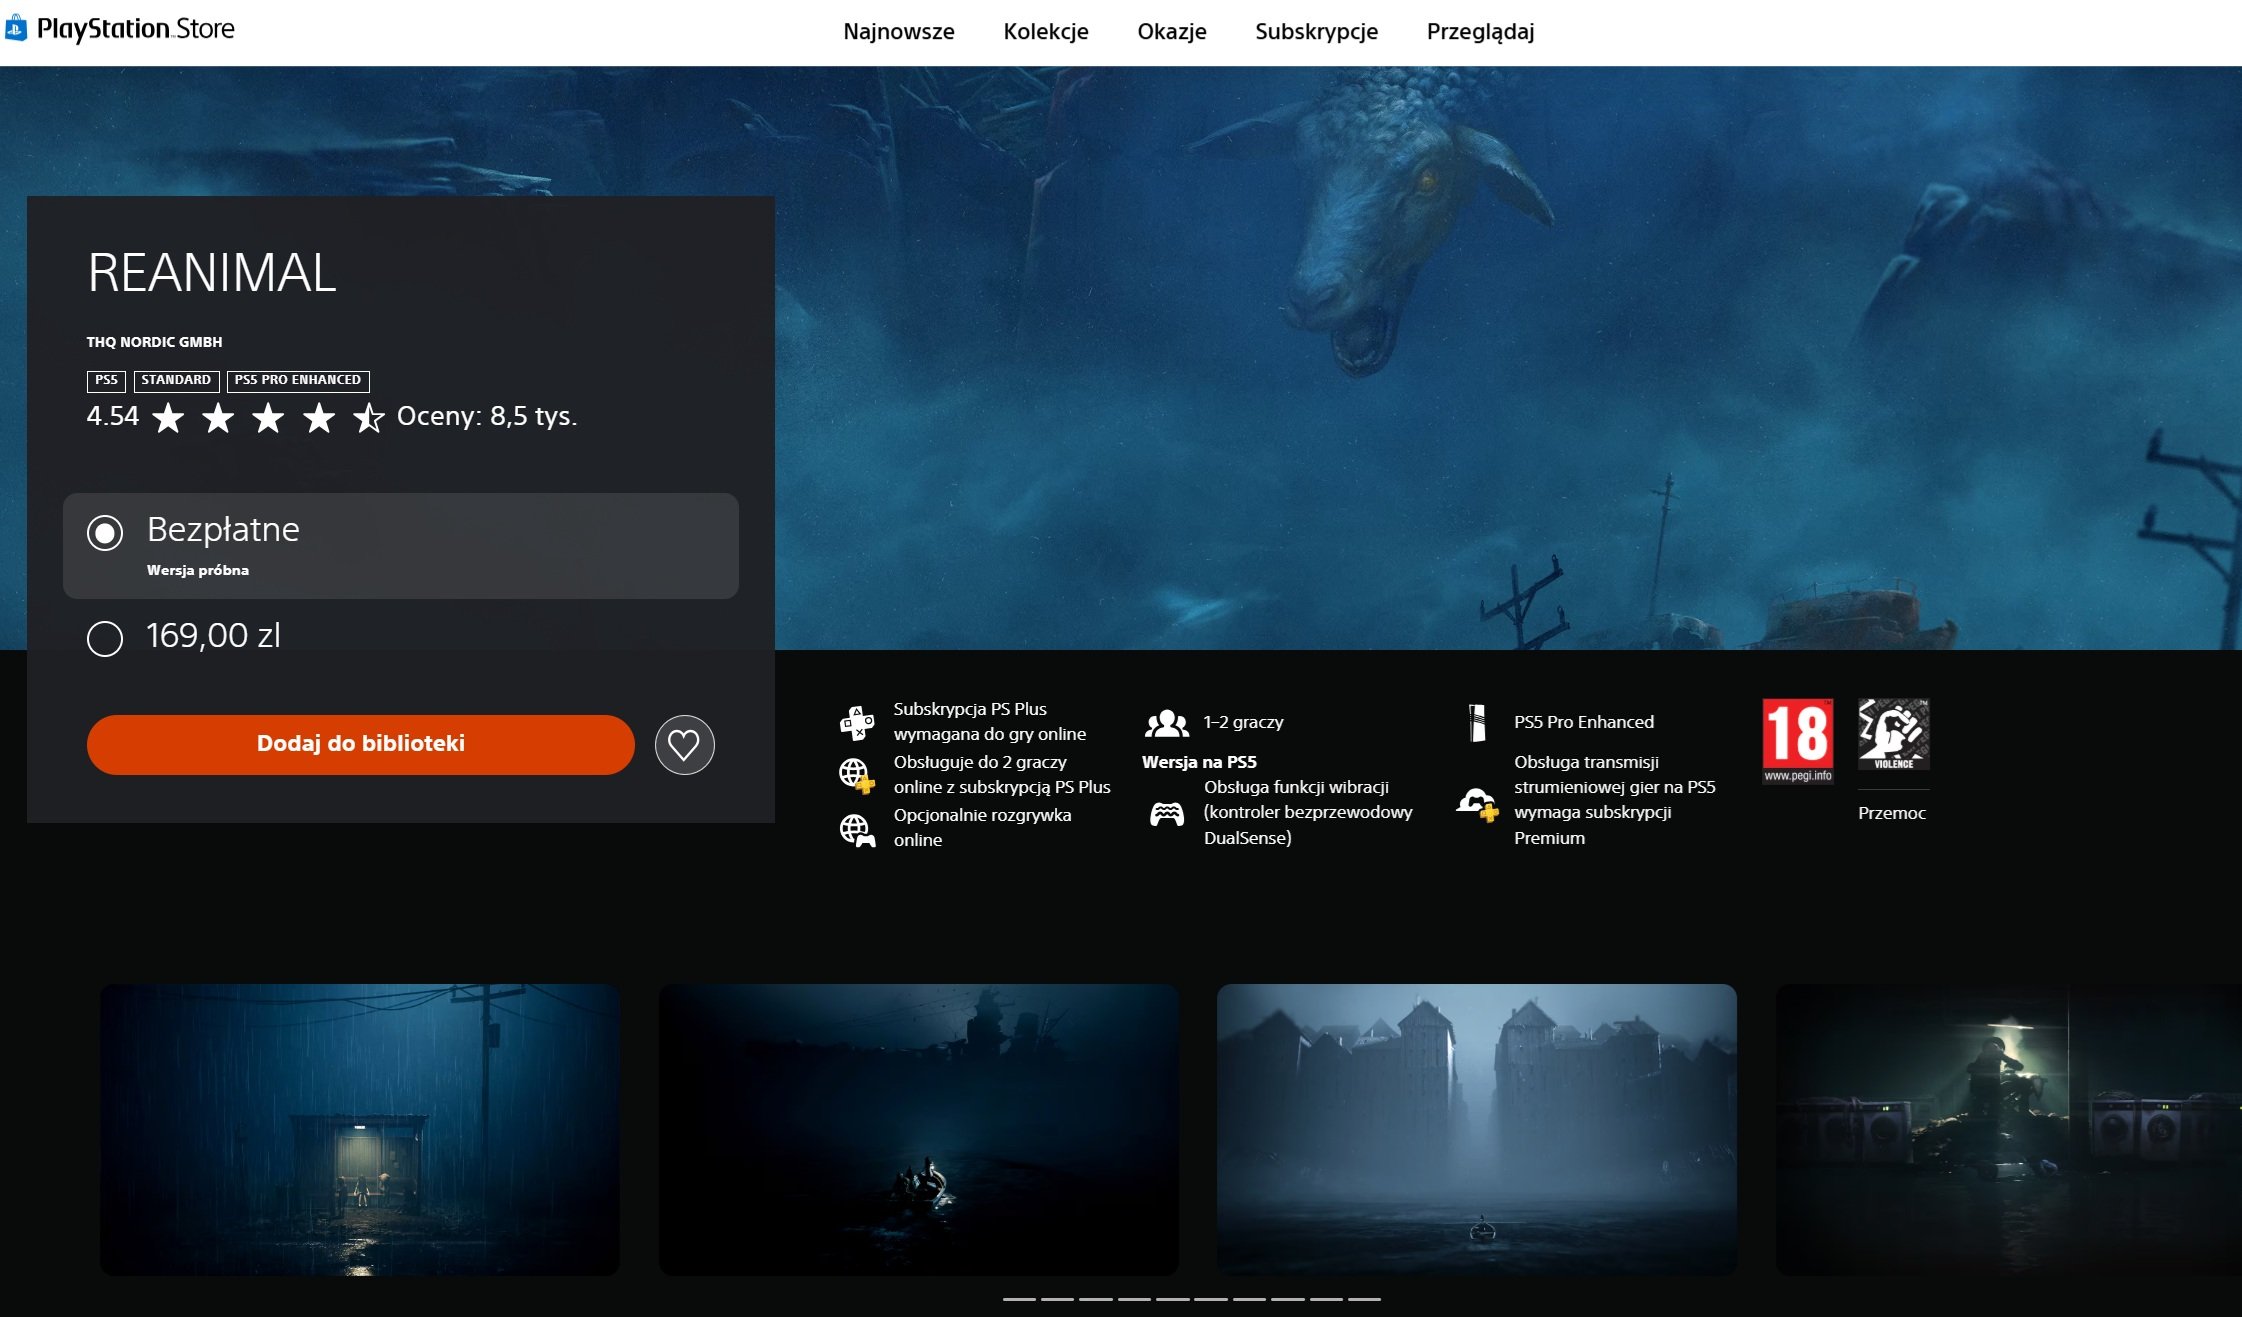The width and height of the screenshot is (2242, 1317).
Task: Click the 1–2 players icon
Action: coord(1166,722)
